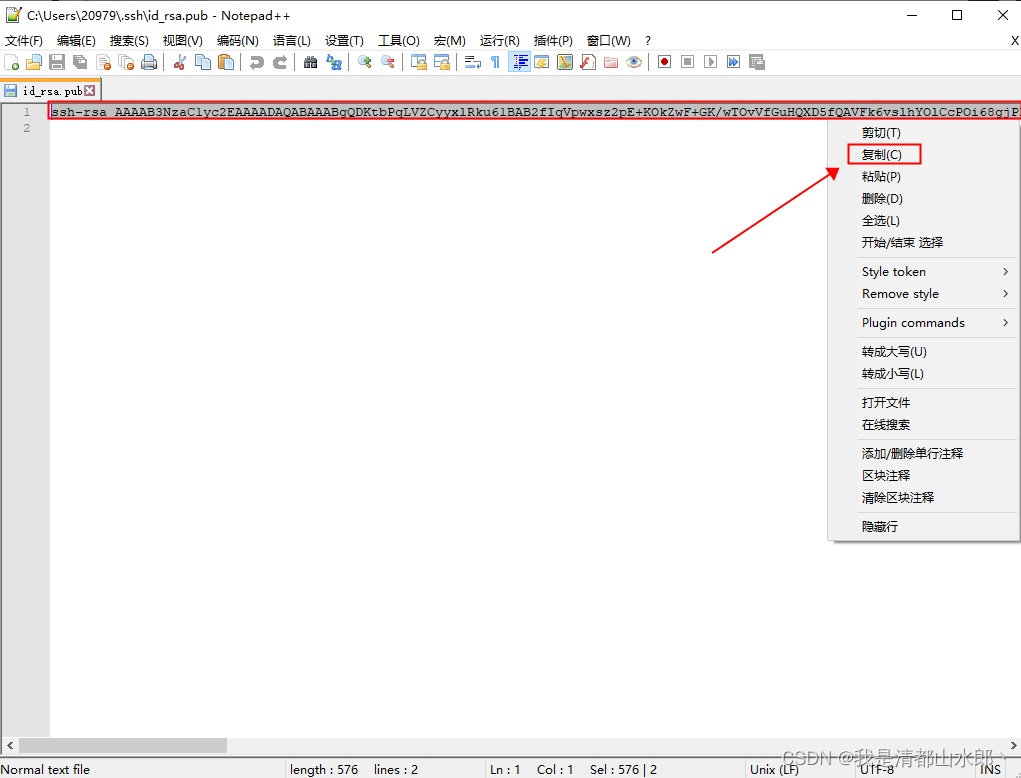Toggle synchronize horizontal scrolling
Viewport: 1021px width, 778px height.
pos(442,63)
